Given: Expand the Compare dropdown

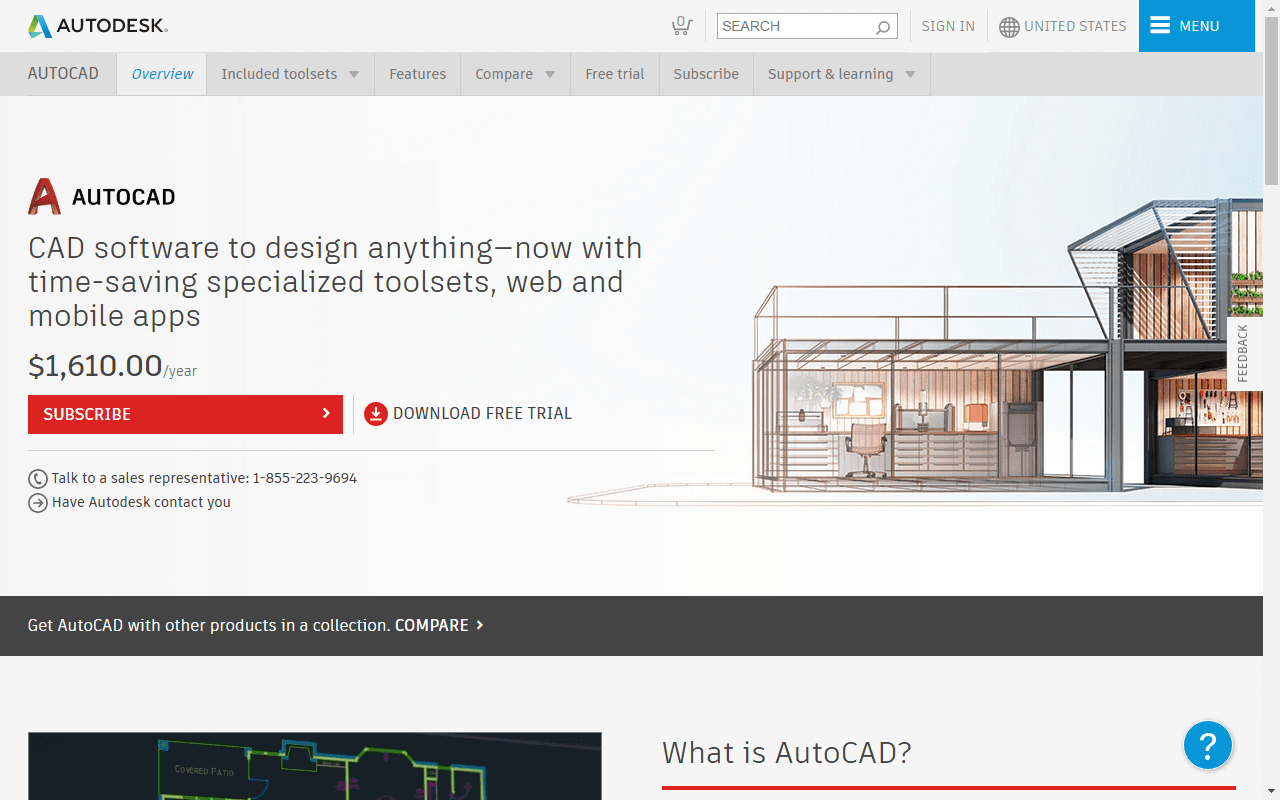Looking at the screenshot, I should click(515, 74).
